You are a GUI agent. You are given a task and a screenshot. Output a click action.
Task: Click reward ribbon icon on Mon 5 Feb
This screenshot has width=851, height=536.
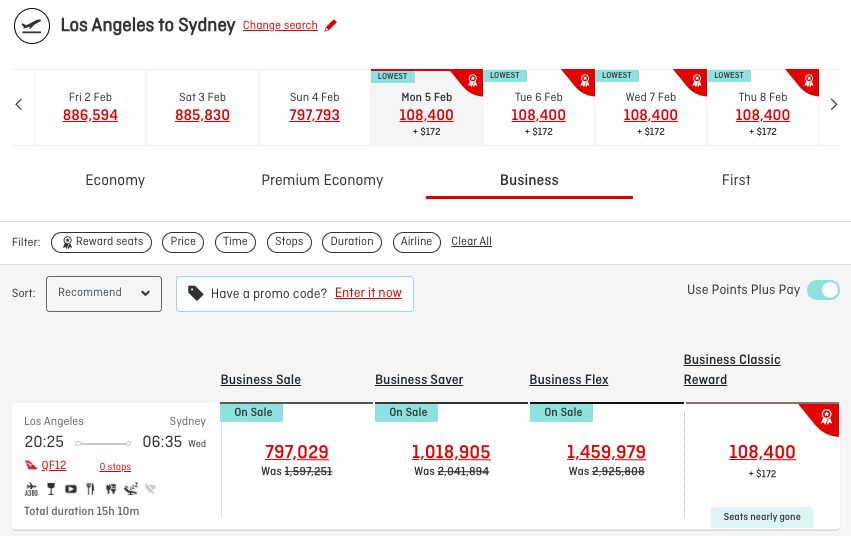click(x=472, y=80)
